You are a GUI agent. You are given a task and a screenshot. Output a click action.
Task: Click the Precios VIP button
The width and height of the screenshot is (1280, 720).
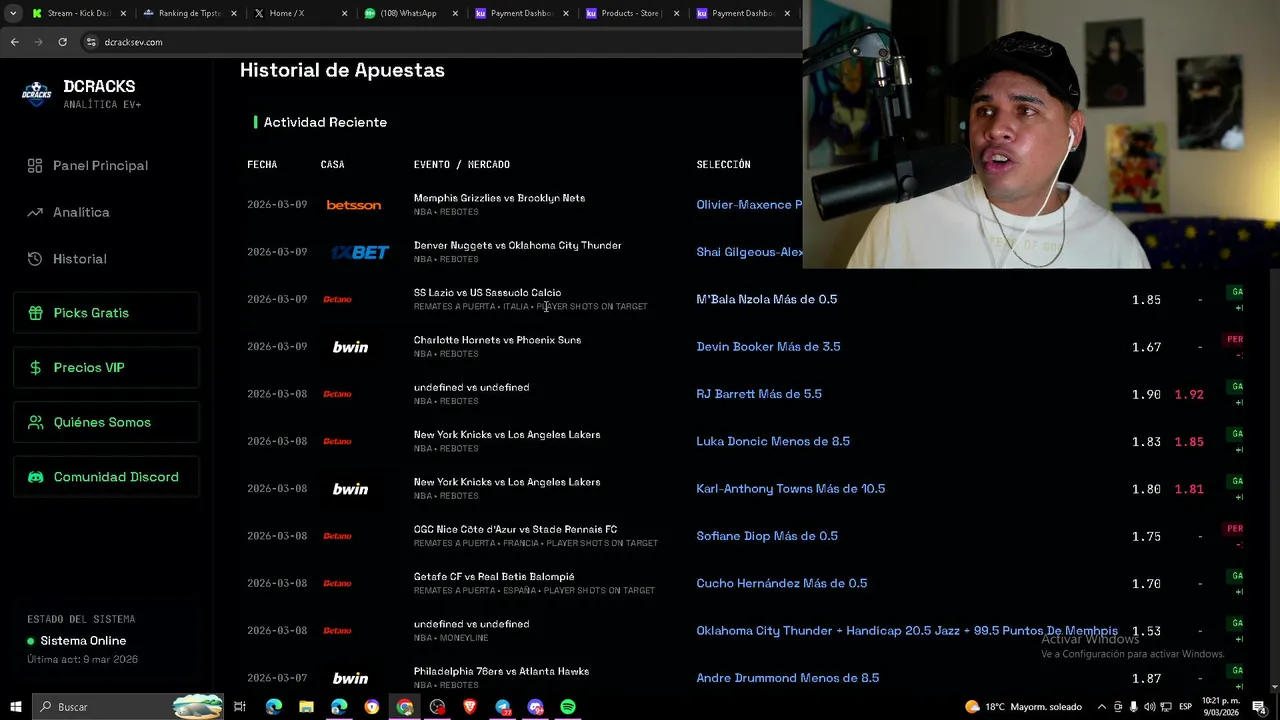[106, 368]
